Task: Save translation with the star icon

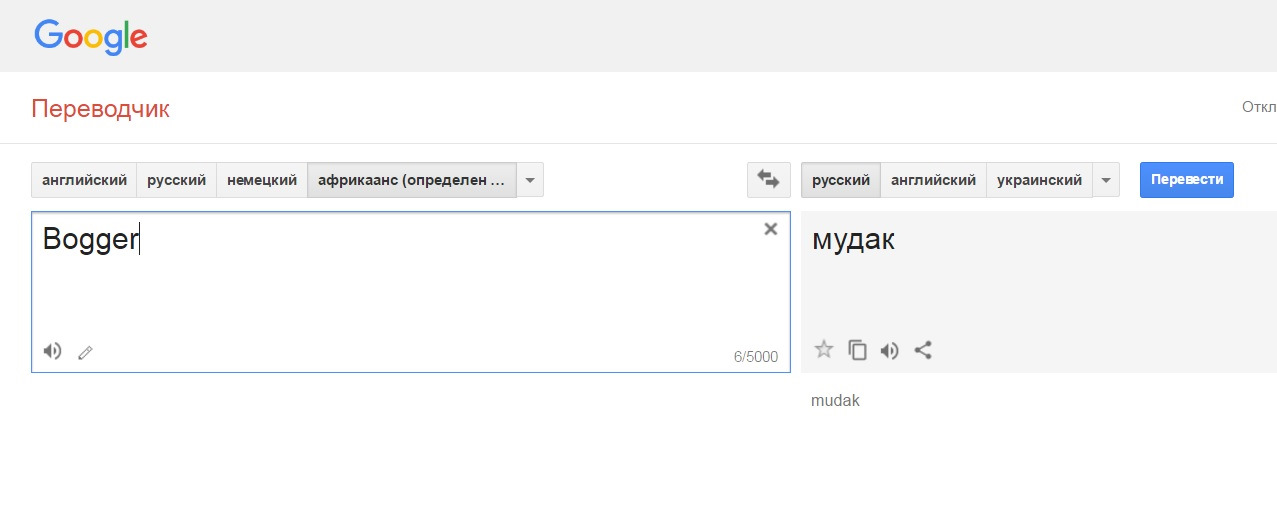Action: tap(824, 350)
